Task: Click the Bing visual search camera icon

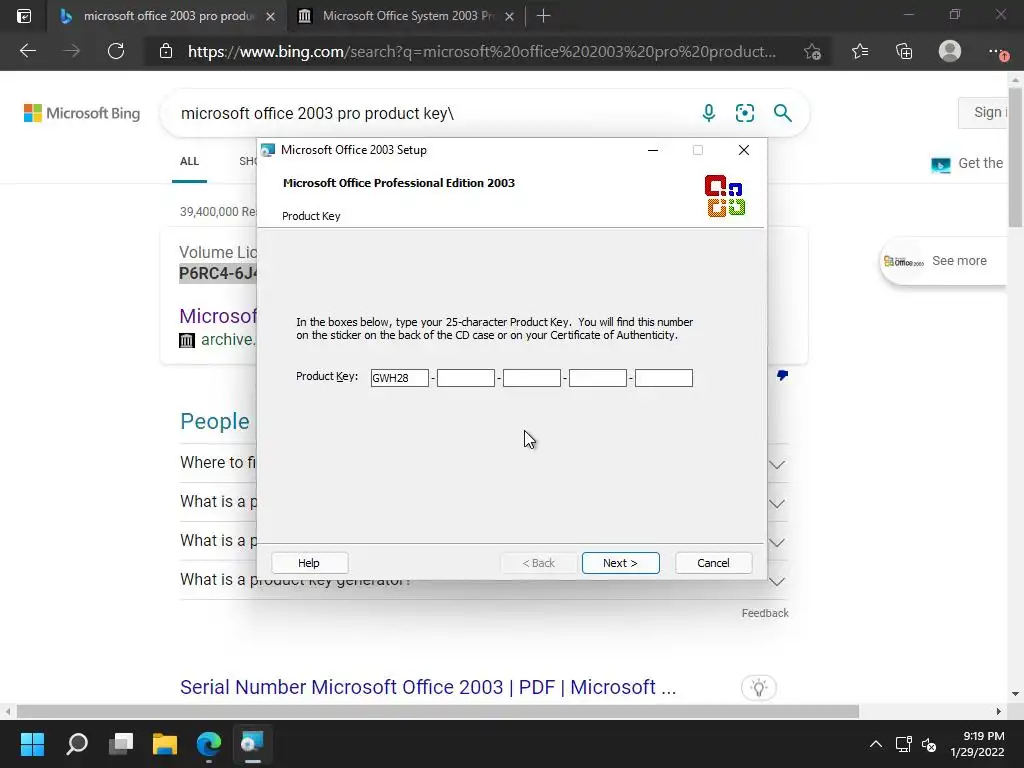Action: pos(744,113)
